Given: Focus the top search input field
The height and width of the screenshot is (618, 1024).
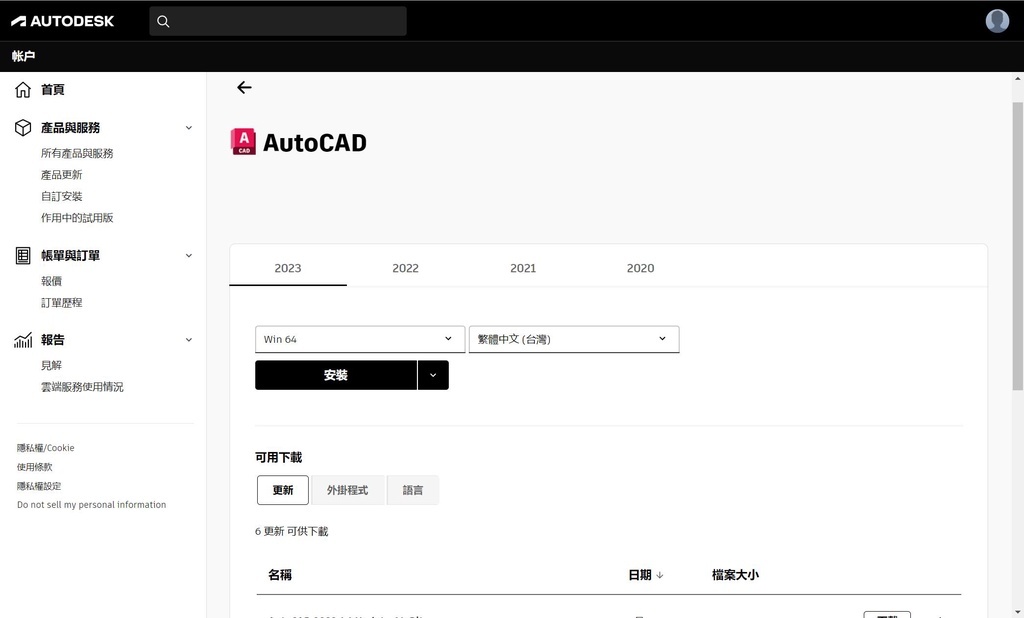Looking at the screenshot, I should tap(278, 22).
